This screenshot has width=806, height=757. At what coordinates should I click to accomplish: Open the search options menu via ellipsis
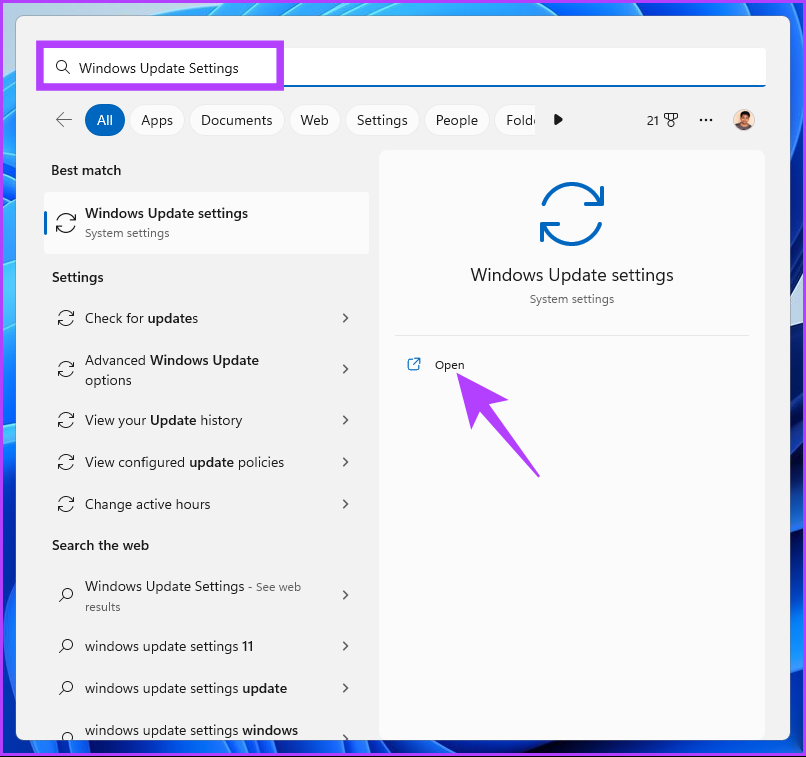coord(705,119)
